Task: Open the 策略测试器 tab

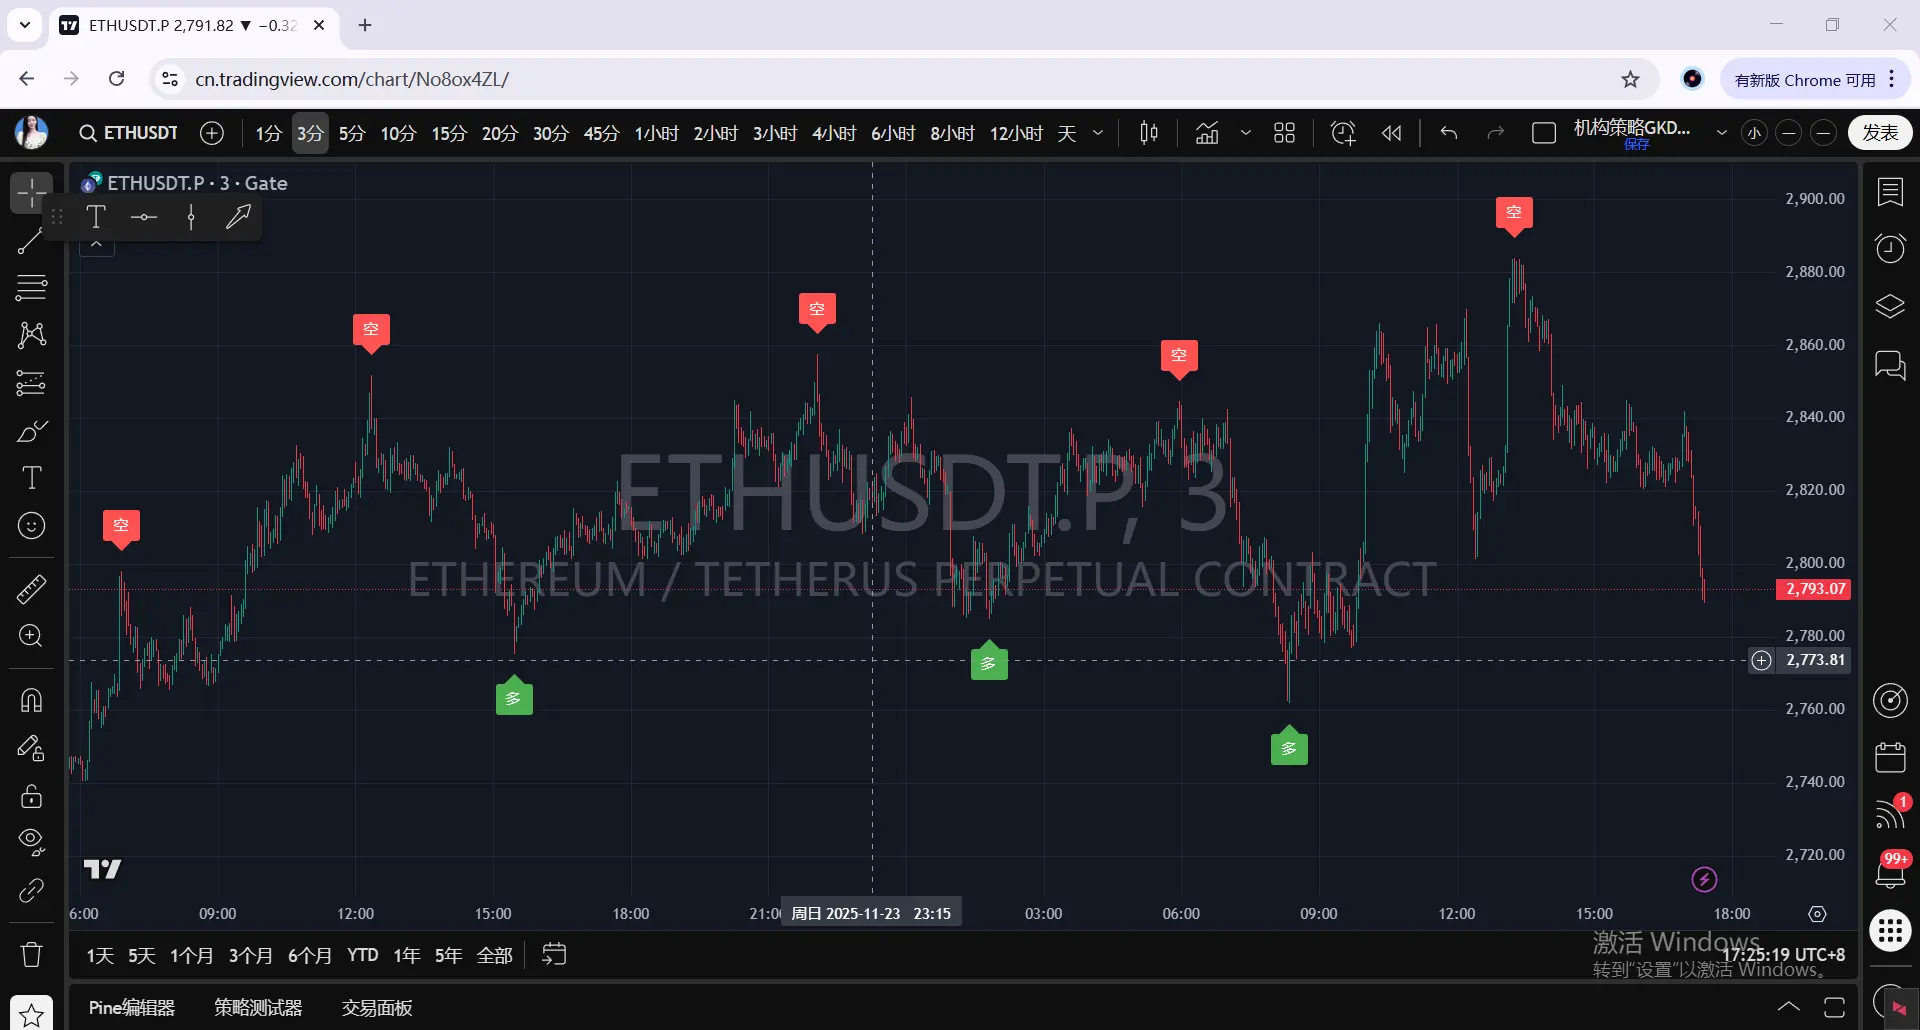Action: 258,1008
